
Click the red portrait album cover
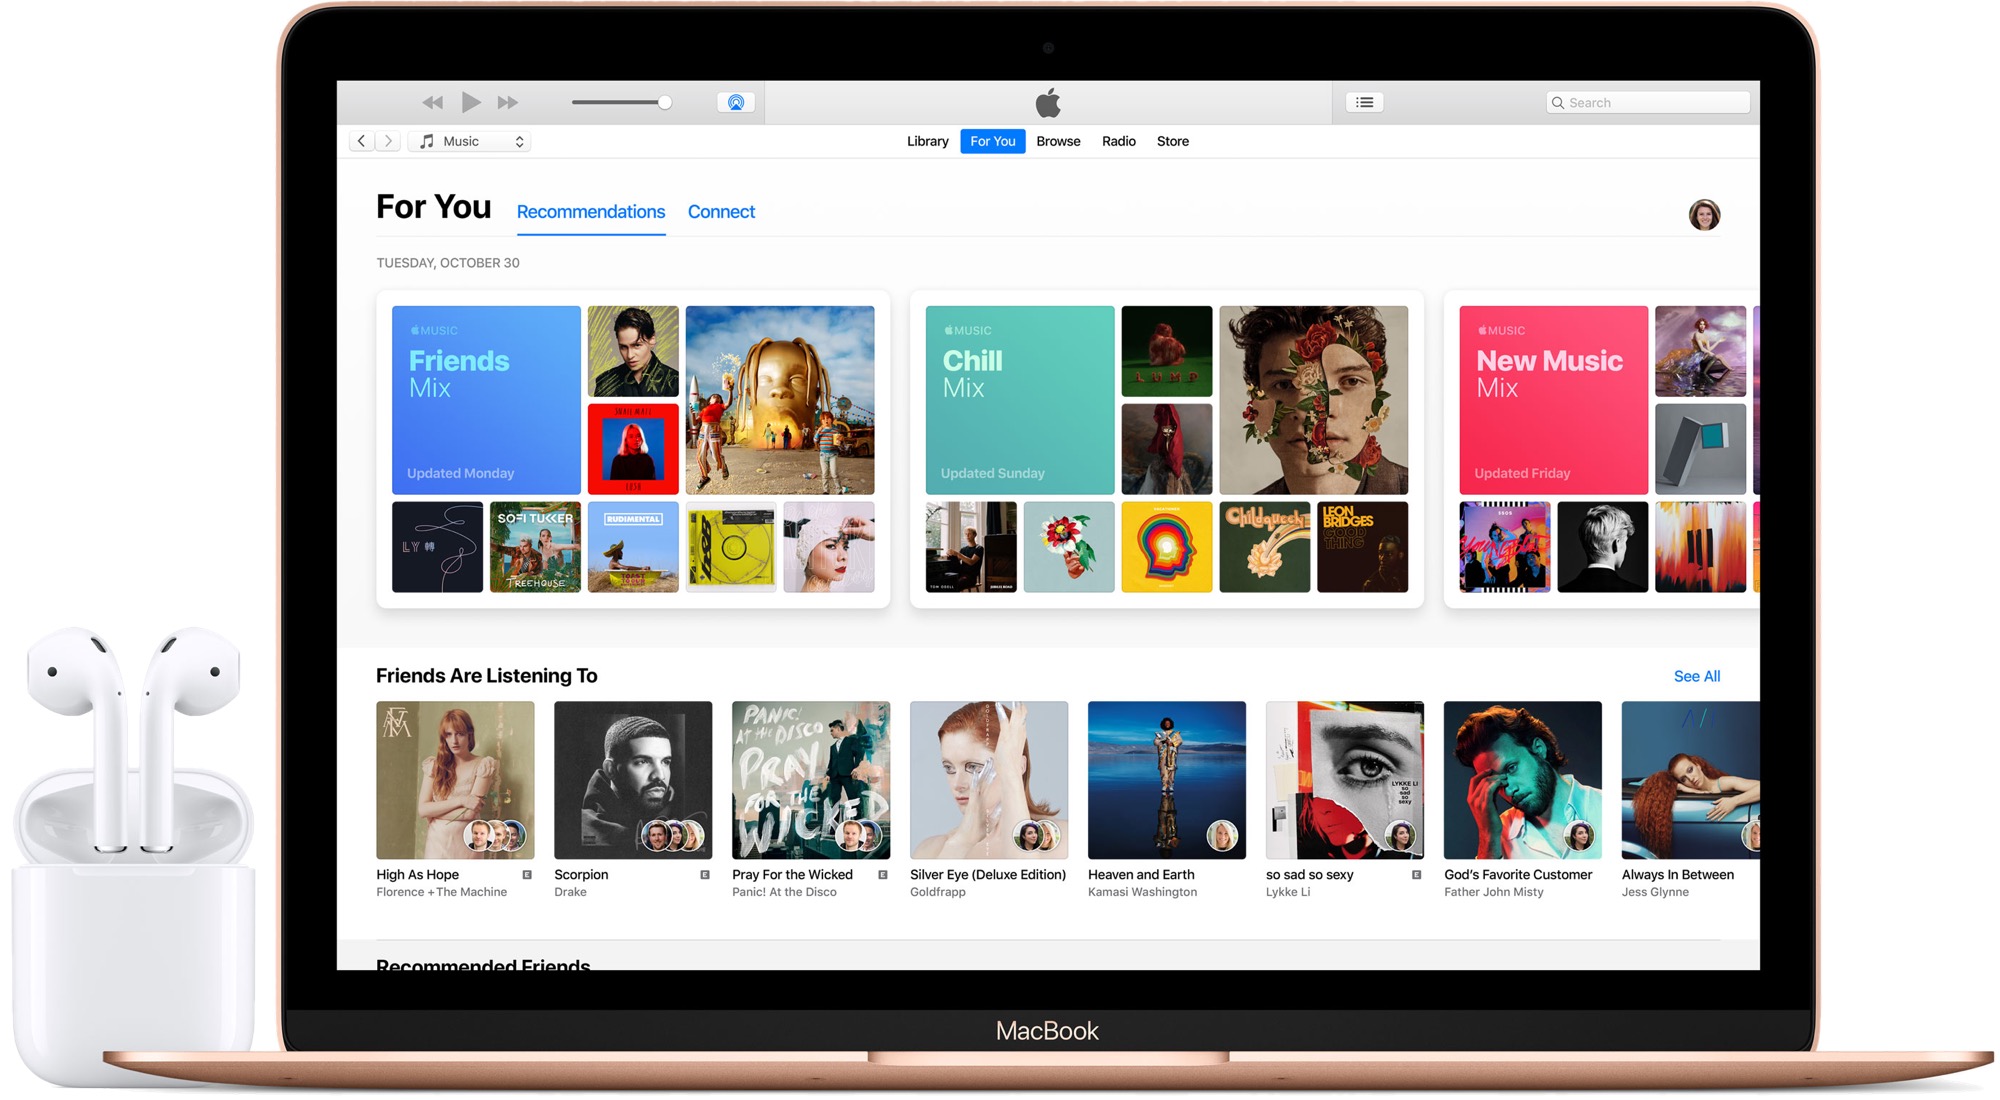[x=633, y=449]
